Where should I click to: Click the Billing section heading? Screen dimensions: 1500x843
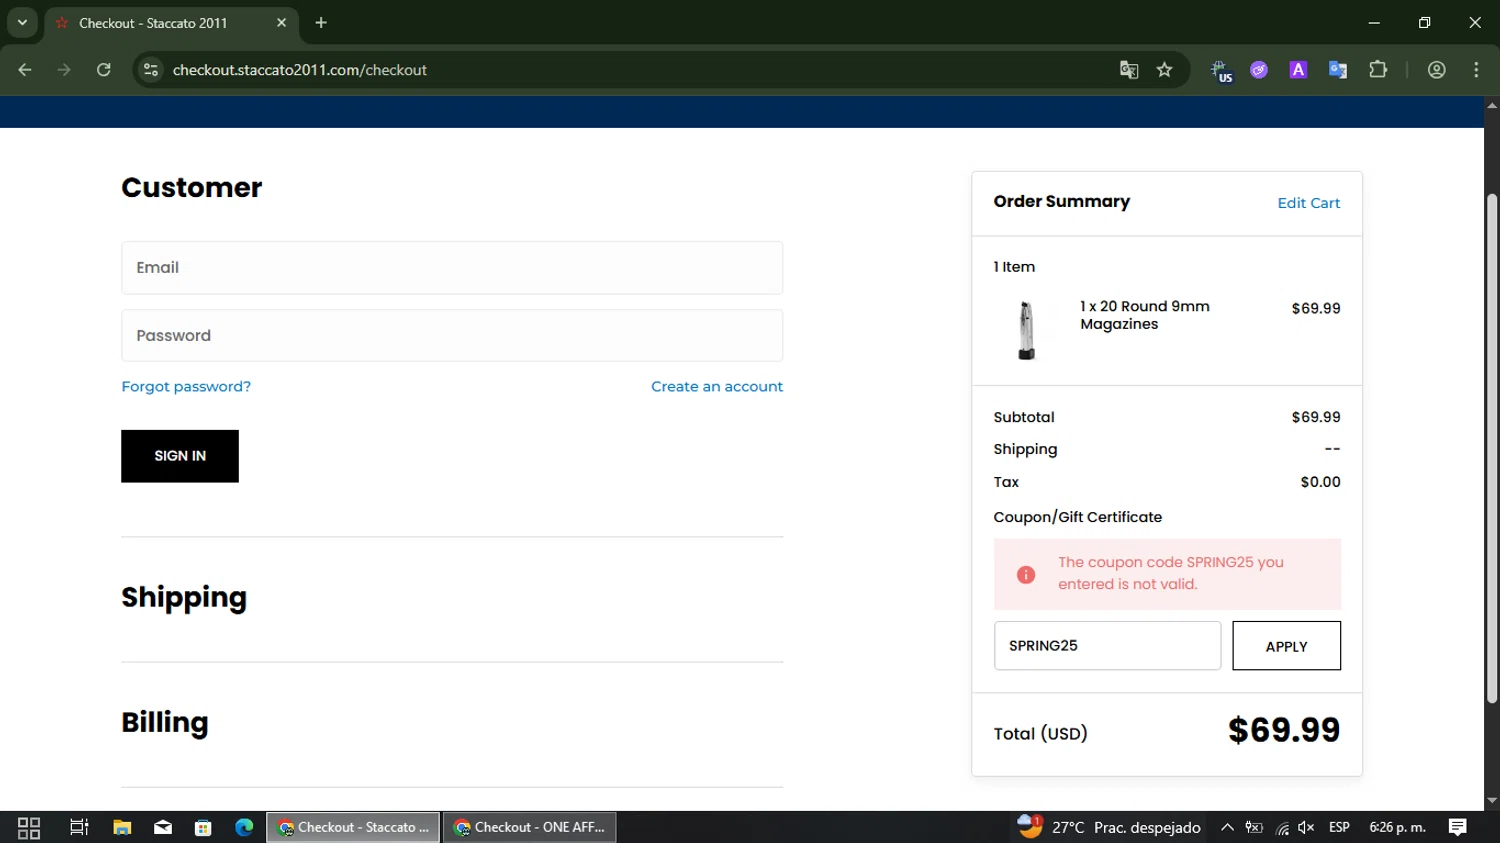click(165, 723)
